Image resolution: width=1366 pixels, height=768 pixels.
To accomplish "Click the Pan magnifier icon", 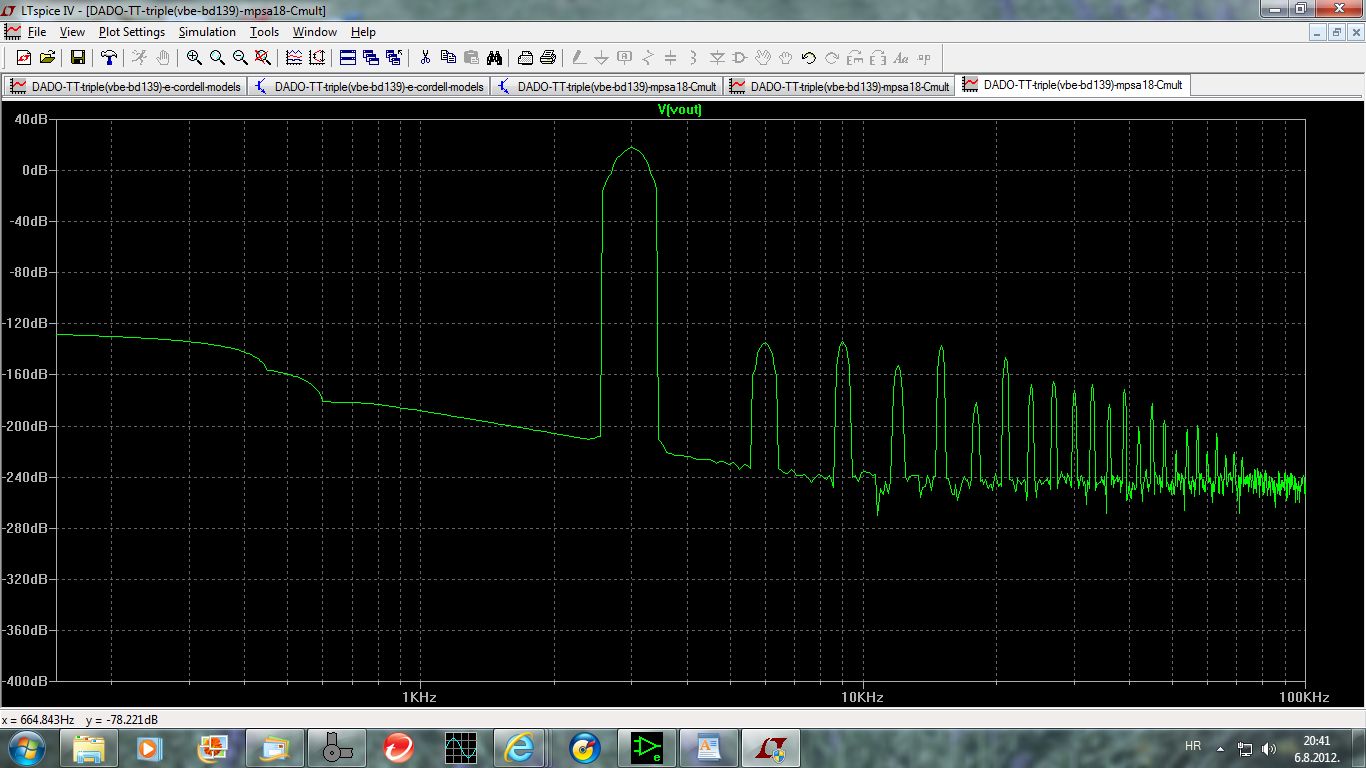I will pos(217,58).
